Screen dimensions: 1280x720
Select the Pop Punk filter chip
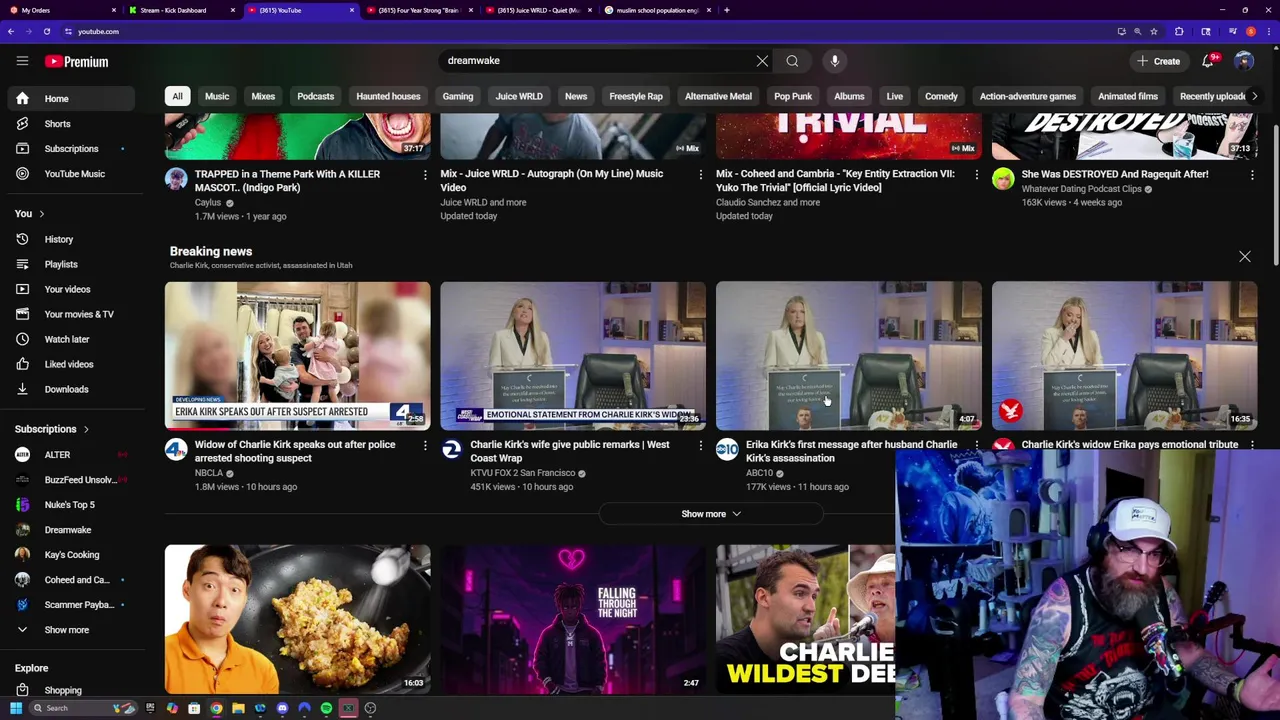tap(793, 96)
